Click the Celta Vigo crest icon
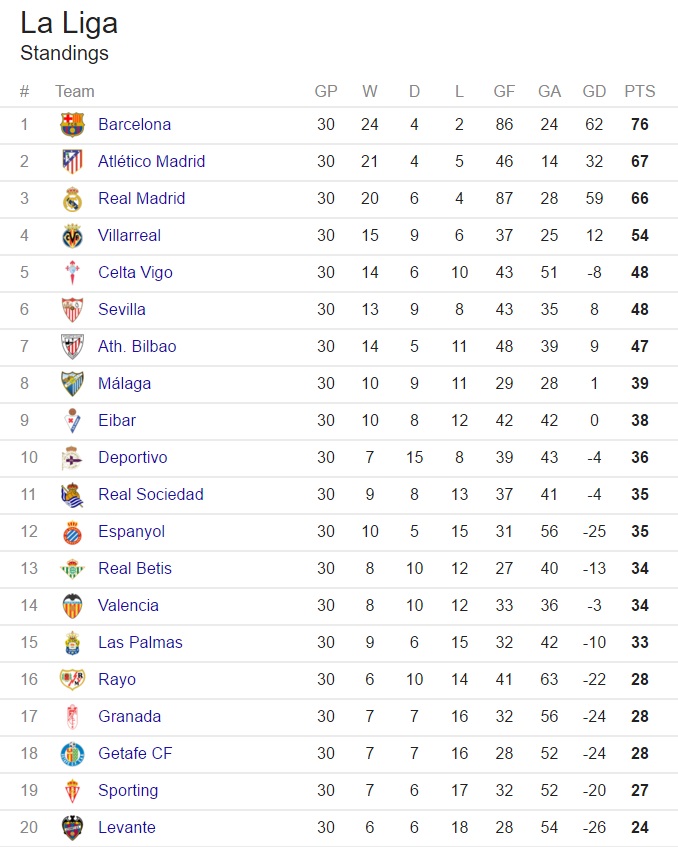The image size is (678, 847). pyautogui.click(x=72, y=273)
